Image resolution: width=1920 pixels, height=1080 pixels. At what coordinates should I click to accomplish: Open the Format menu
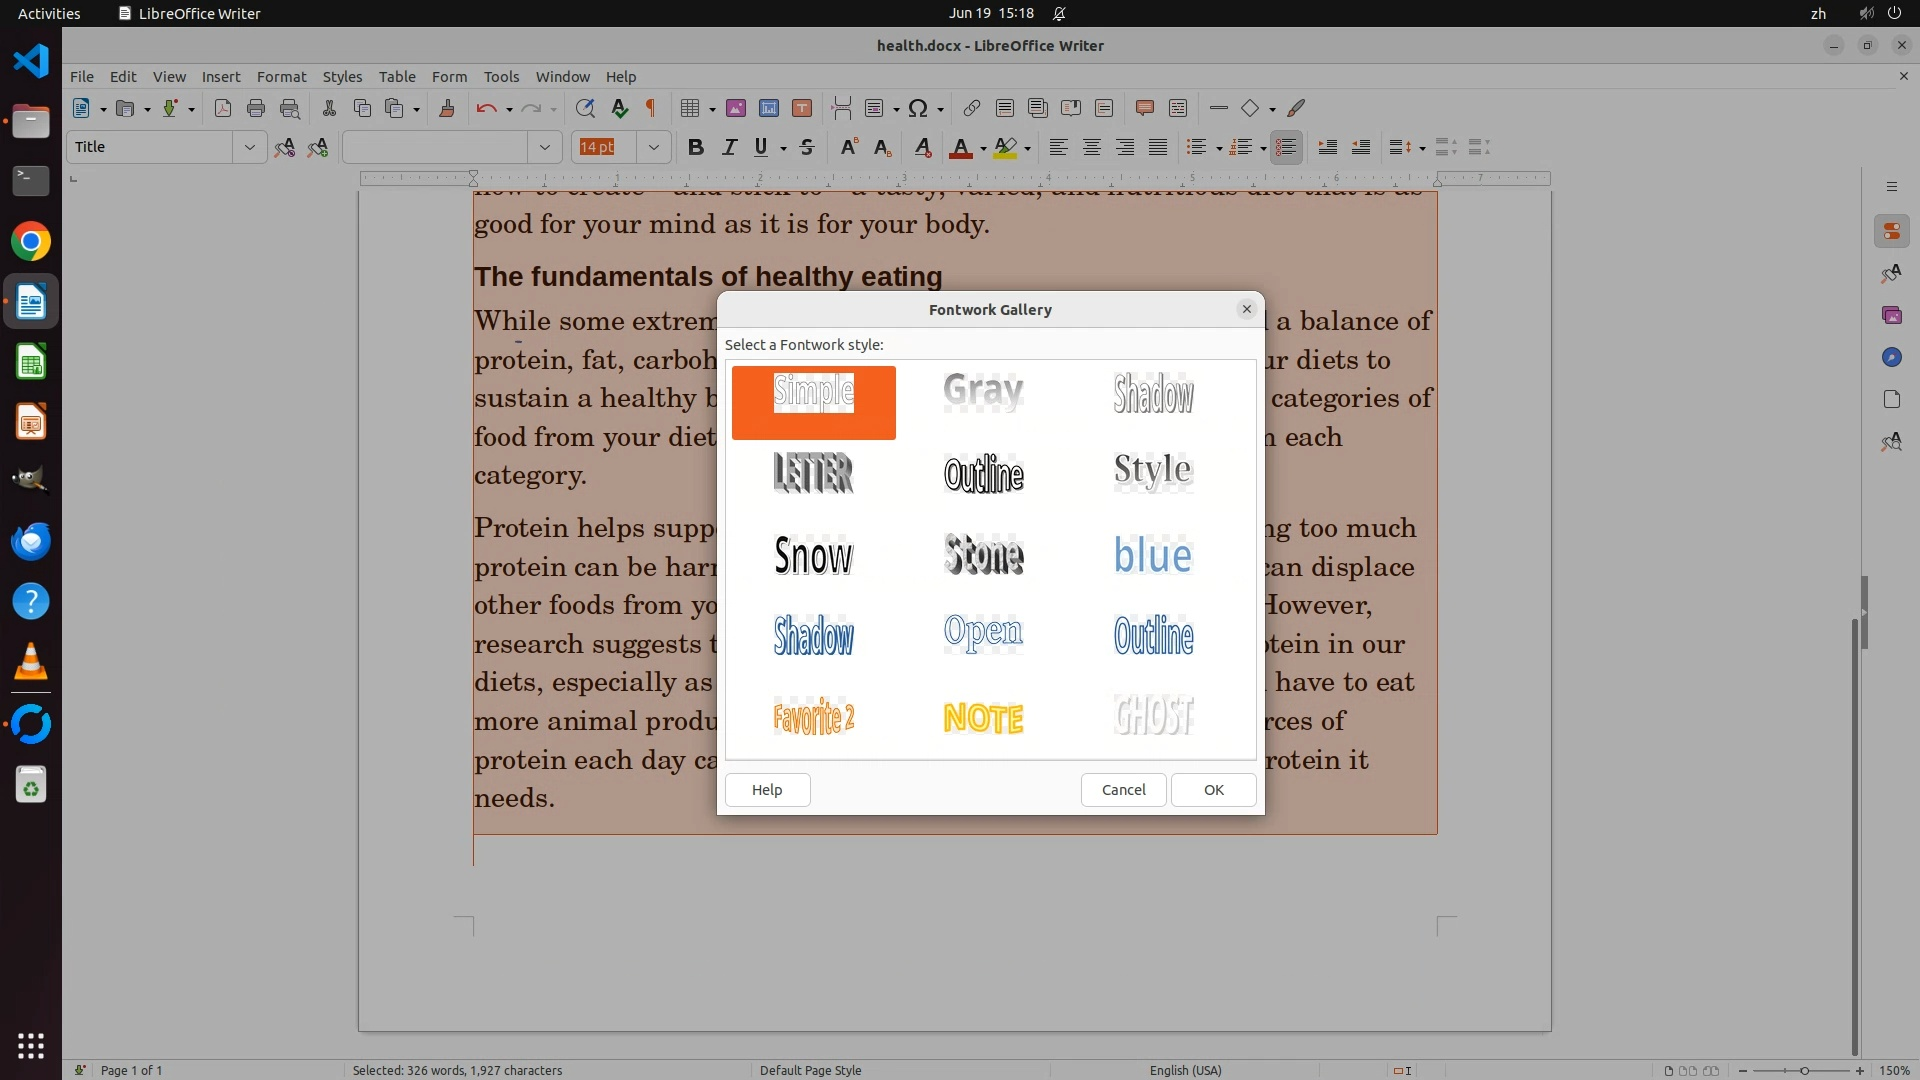click(x=281, y=76)
